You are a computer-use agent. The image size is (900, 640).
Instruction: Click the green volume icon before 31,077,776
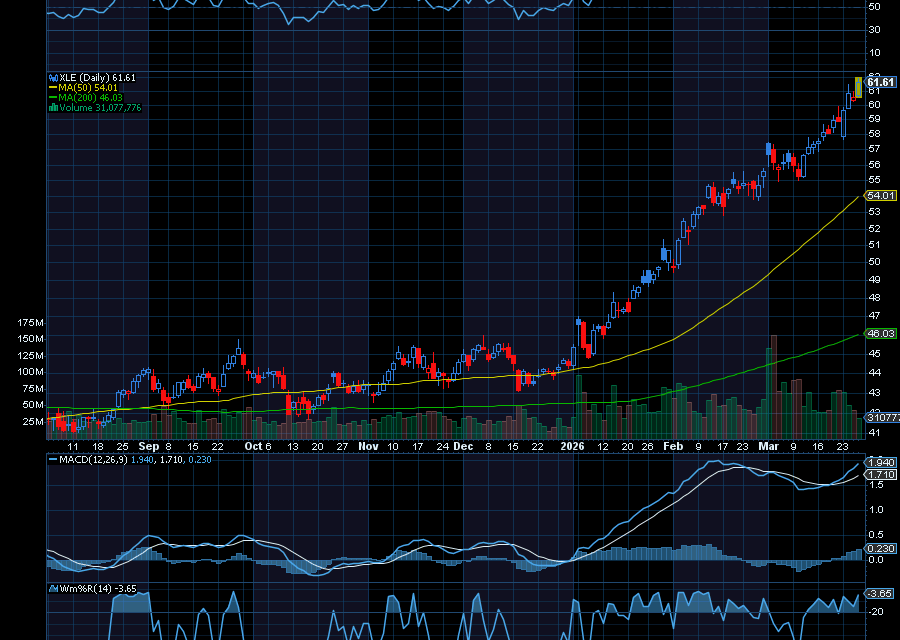pos(53,108)
